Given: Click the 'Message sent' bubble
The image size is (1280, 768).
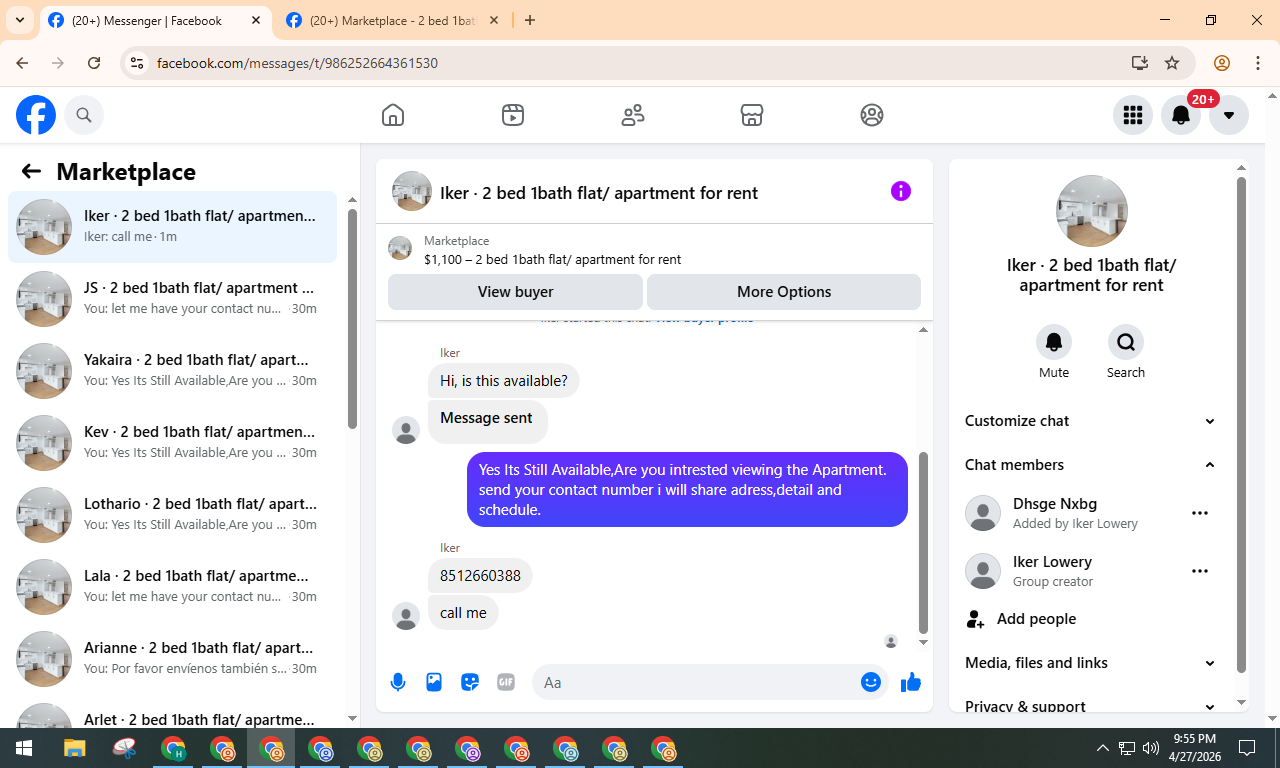Looking at the screenshot, I should click(x=487, y=421).
